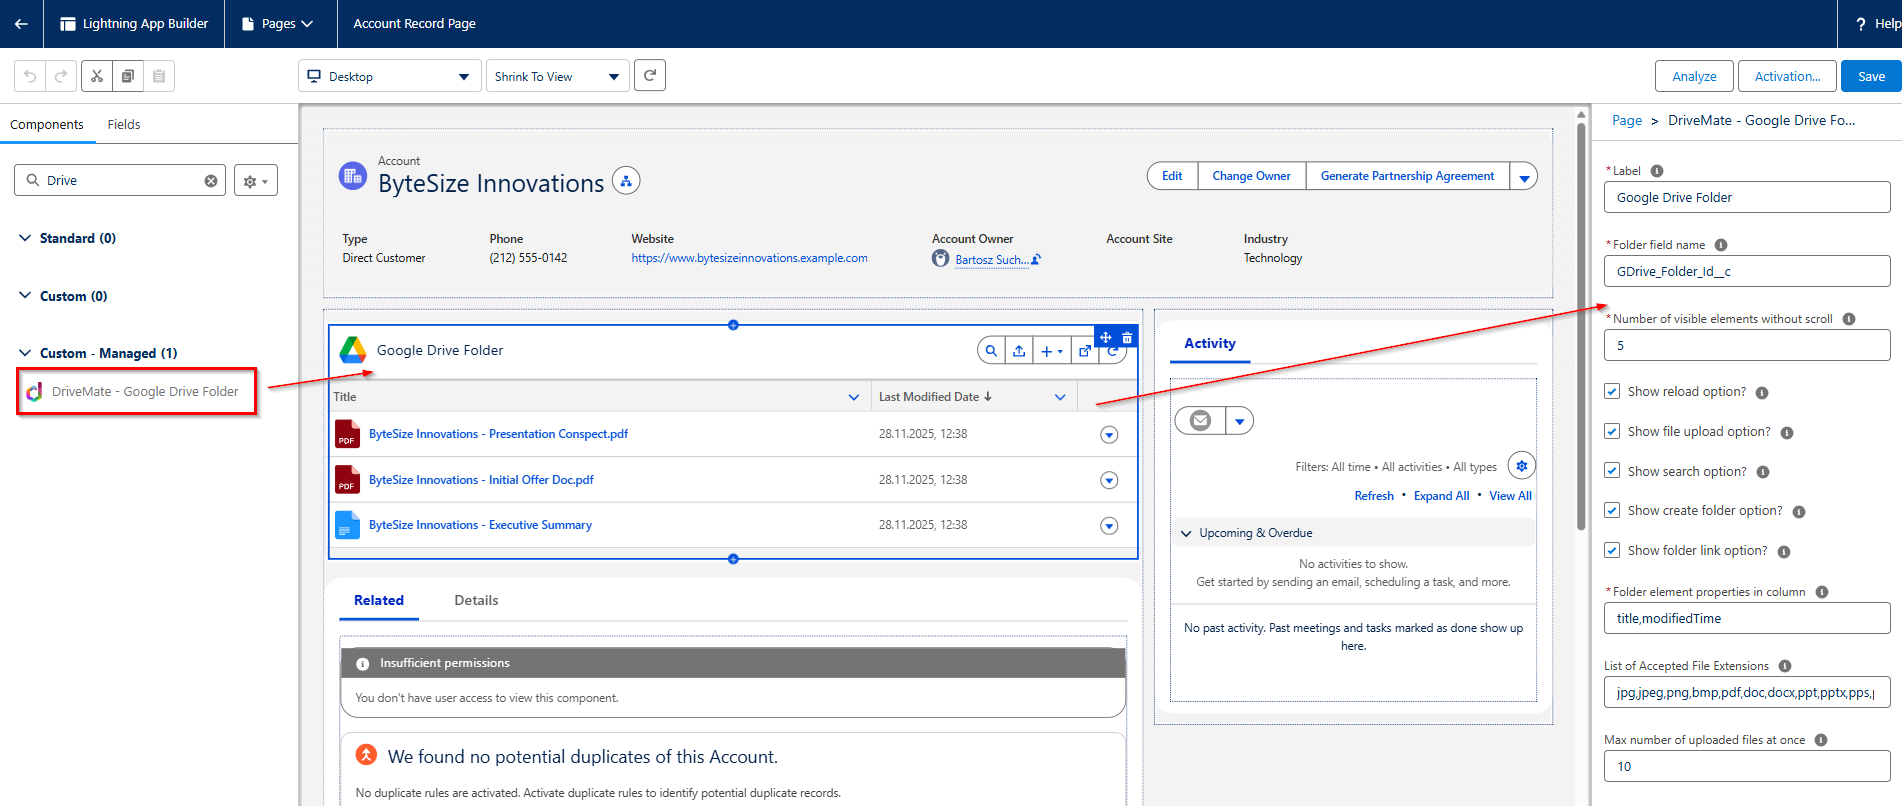Click the info icon beside List of Accepted File Extensions
Image resolution: width=1902 pixels, height=806 pixels.
coord(1785,666)
